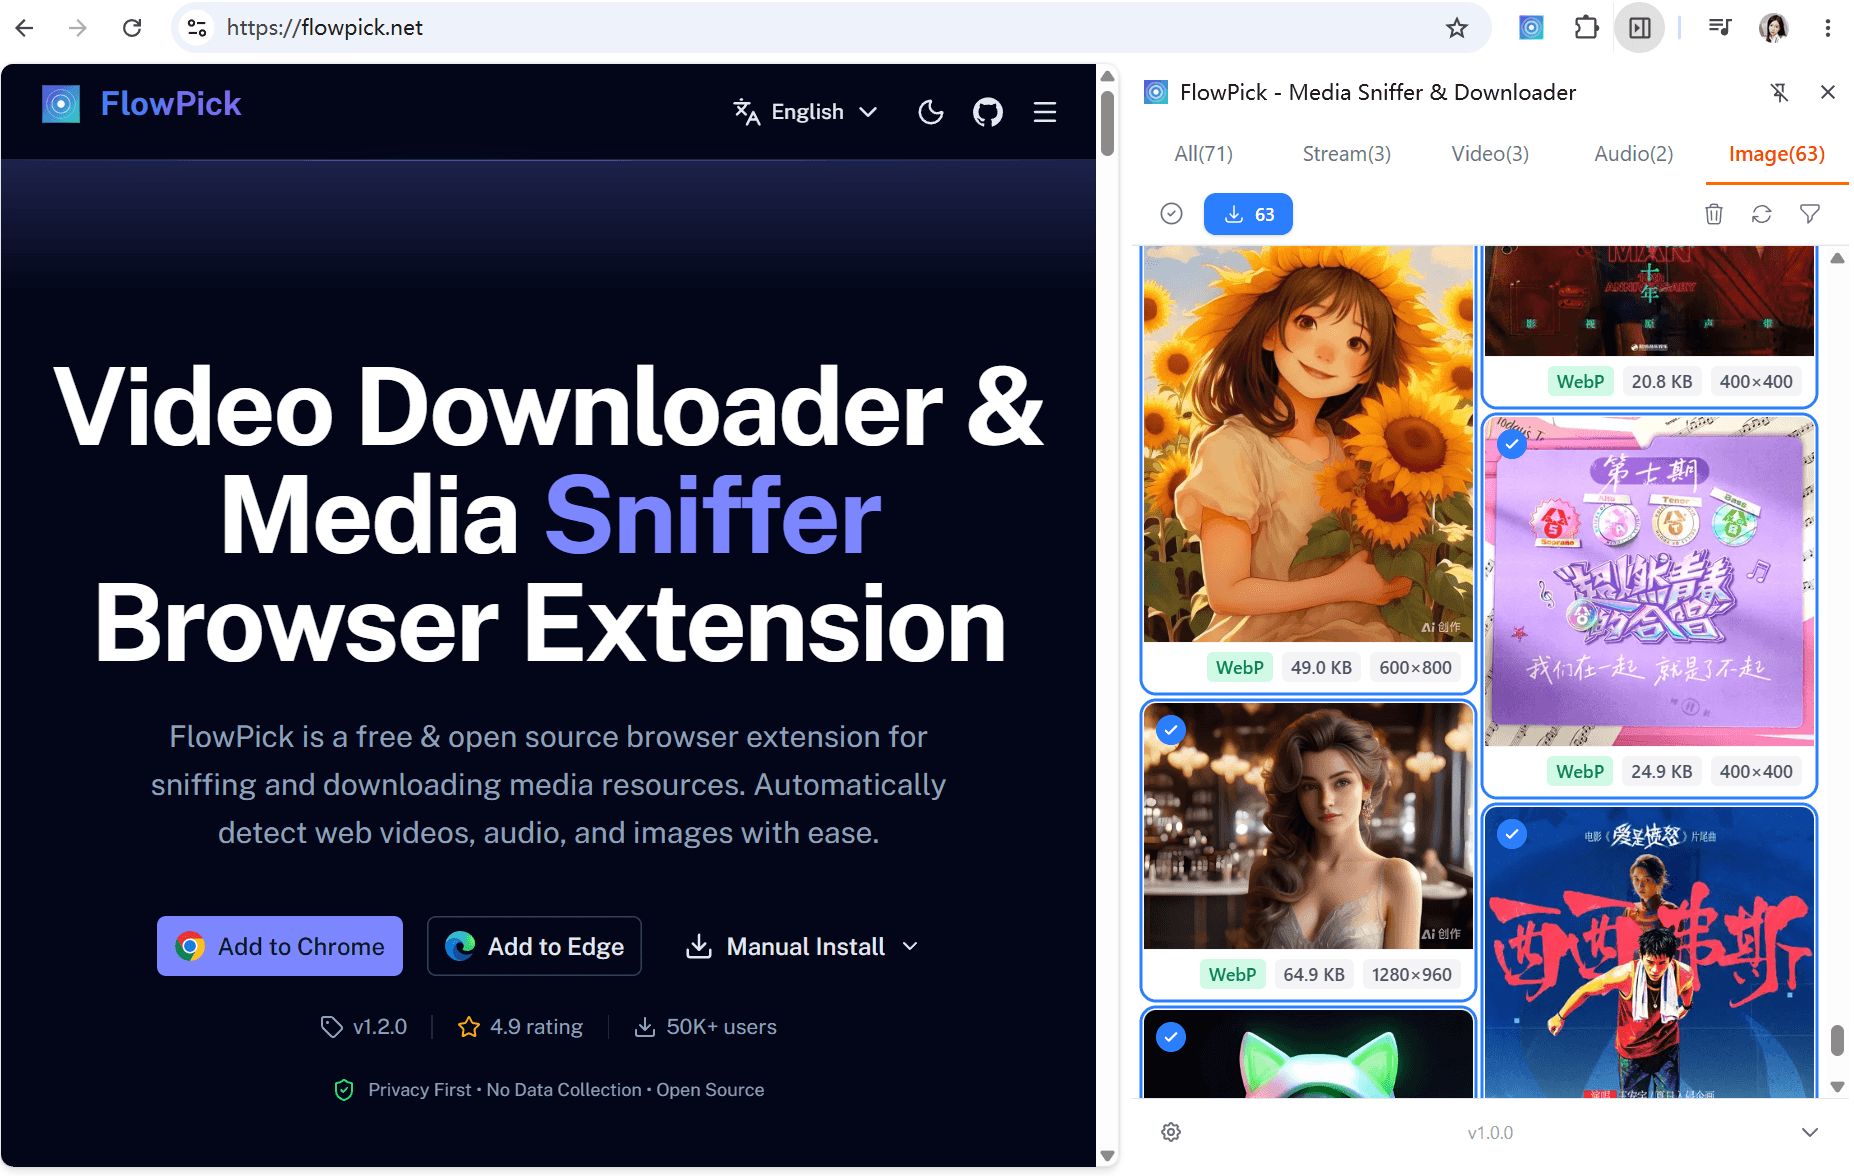Go back using the browser back arrow
Viewport: 1854px width, 1176px height.
[x=25, y=28]
